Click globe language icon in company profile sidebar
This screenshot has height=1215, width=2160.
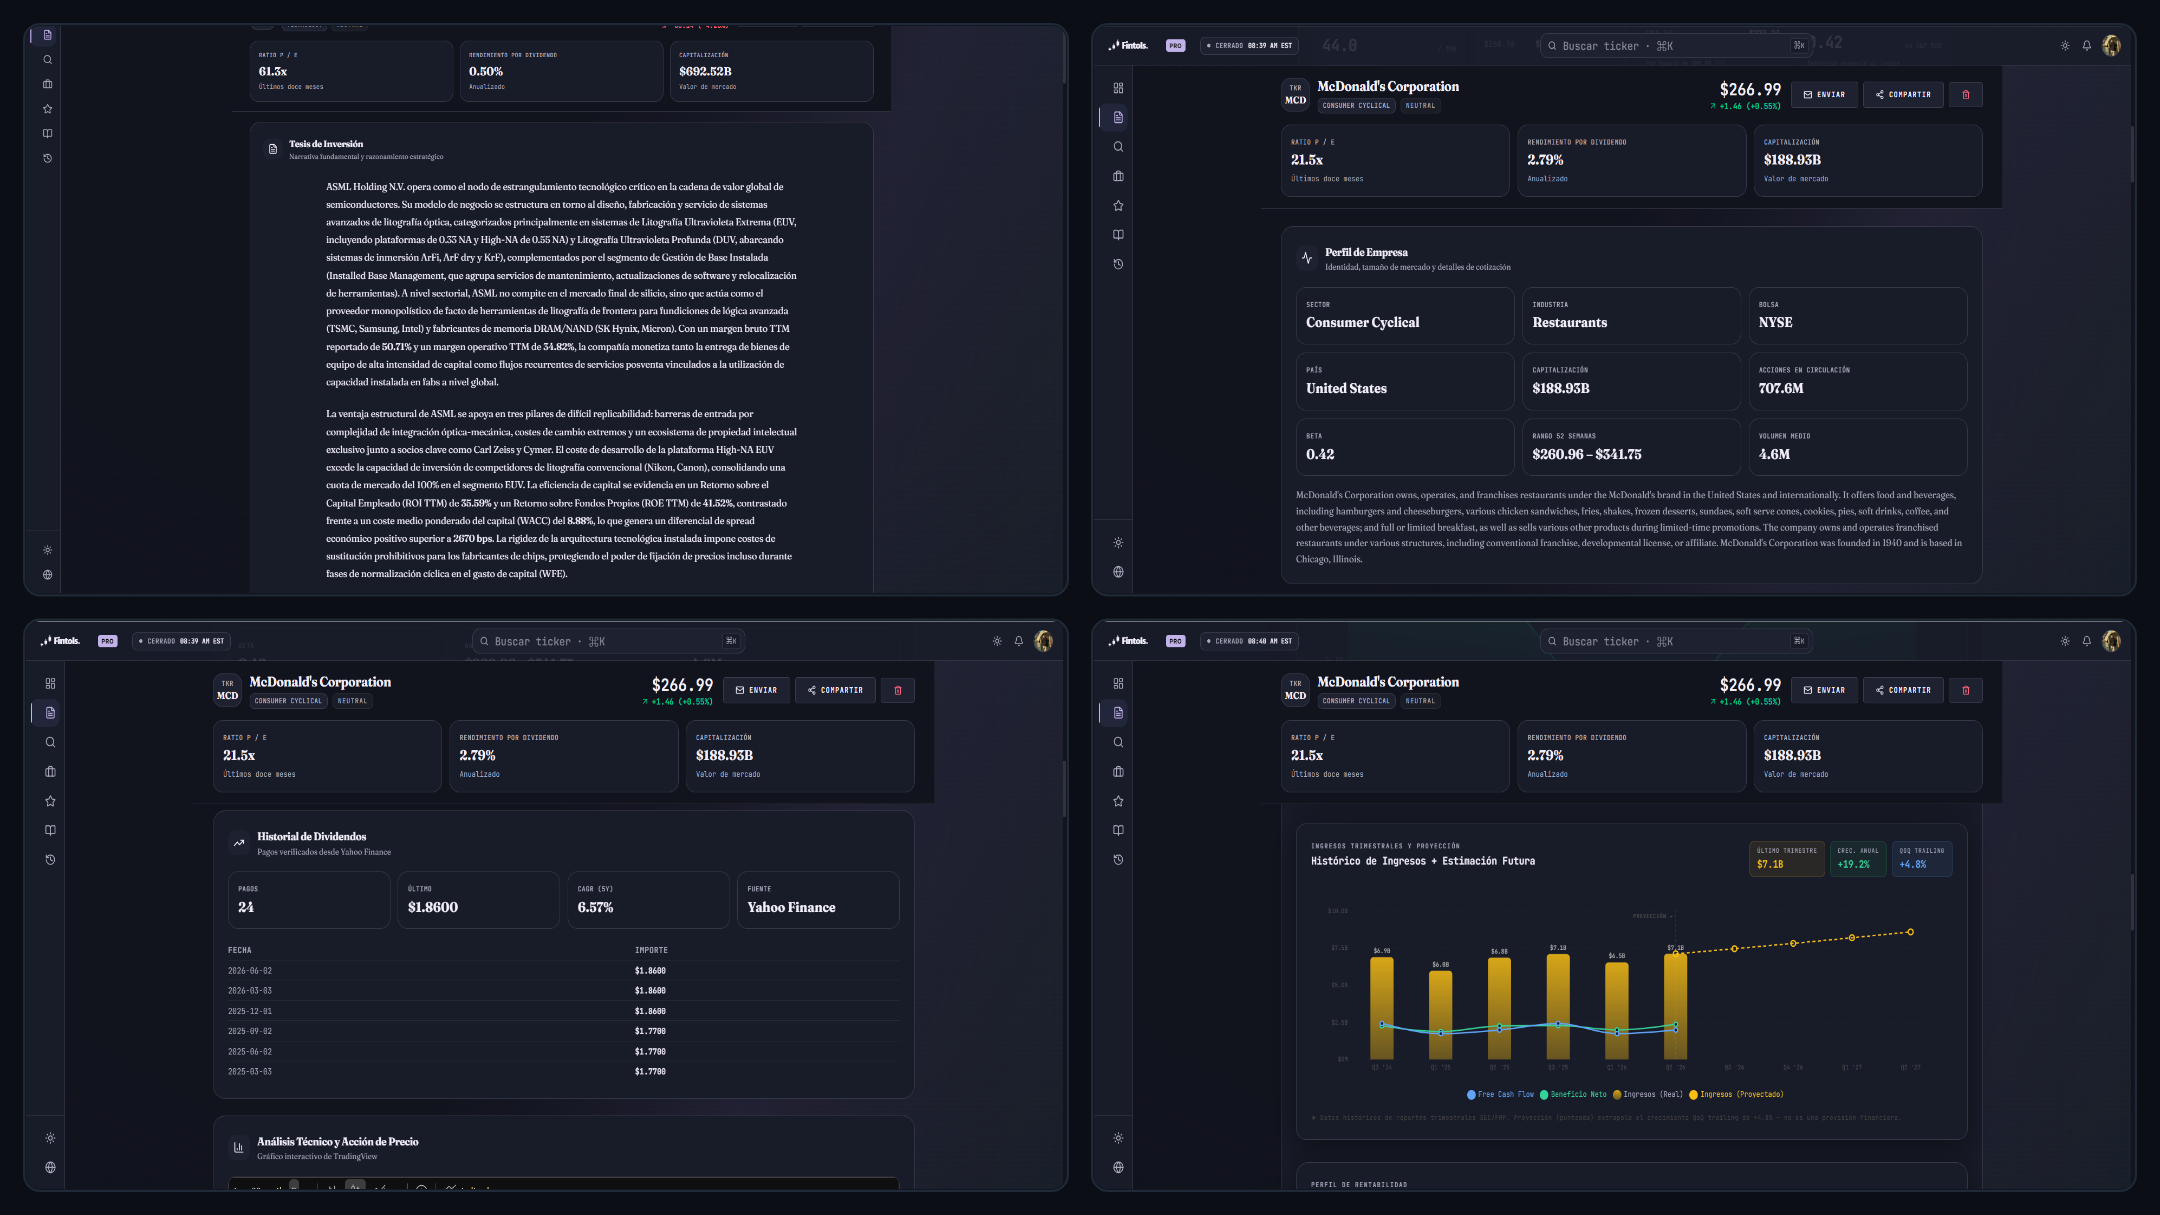[x=1118, y=572]
